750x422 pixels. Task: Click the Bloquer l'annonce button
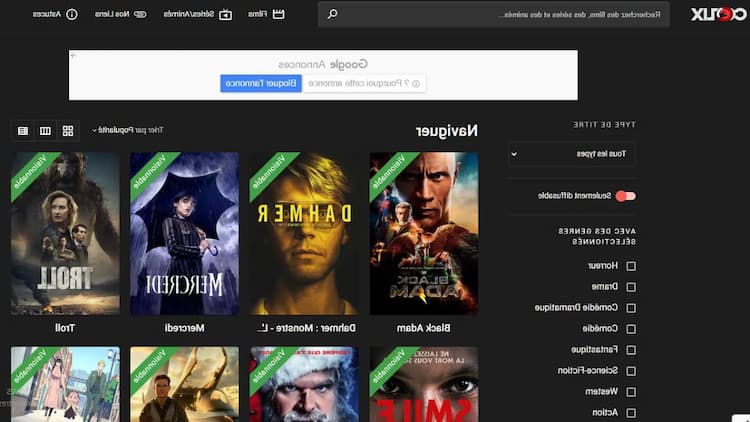click(261, 83)
